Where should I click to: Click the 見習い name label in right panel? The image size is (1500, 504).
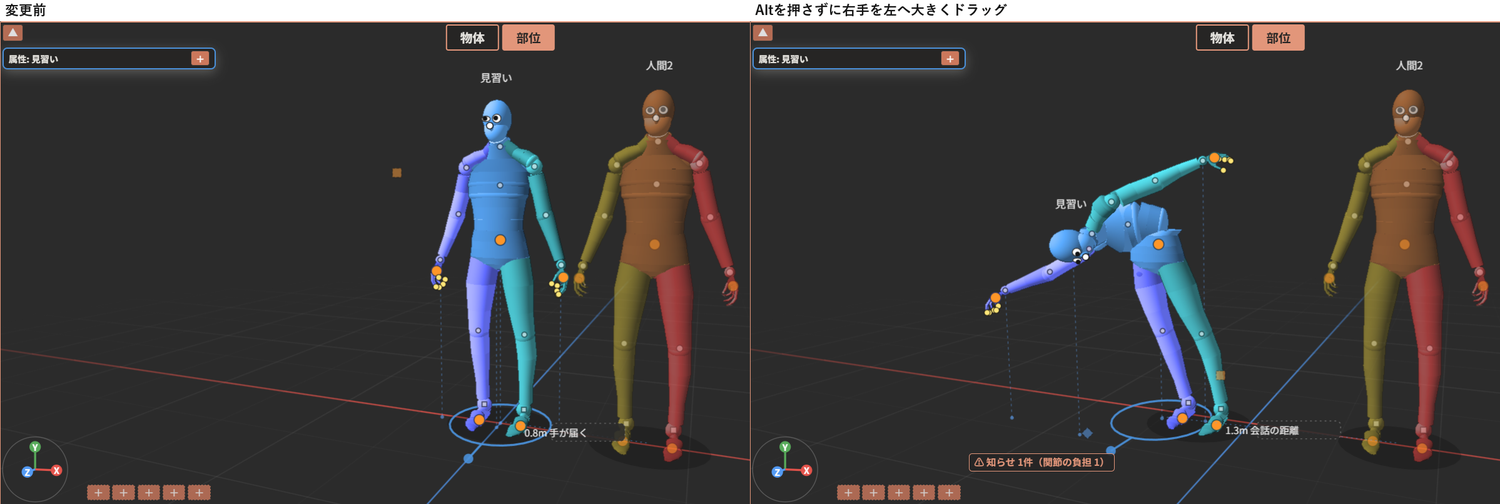point(1071,204)
